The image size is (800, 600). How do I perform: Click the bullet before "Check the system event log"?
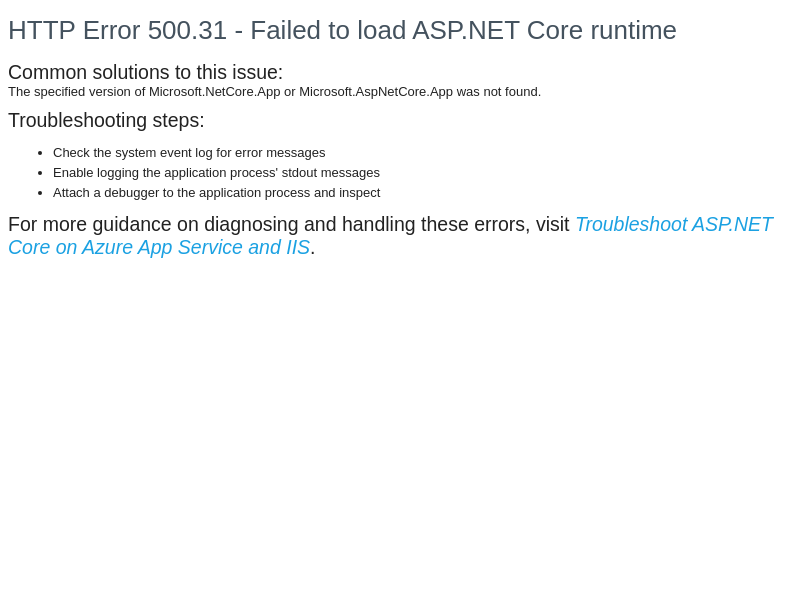[x=40, y=153]
